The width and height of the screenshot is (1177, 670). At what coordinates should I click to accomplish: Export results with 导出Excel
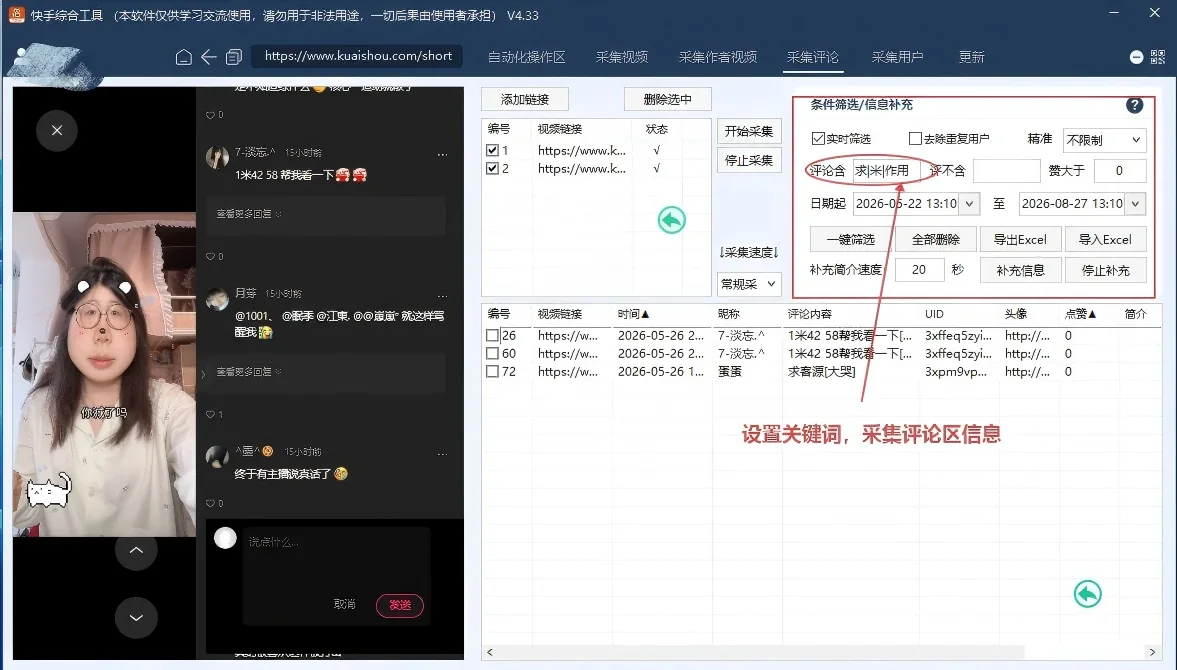[1020, 239]
